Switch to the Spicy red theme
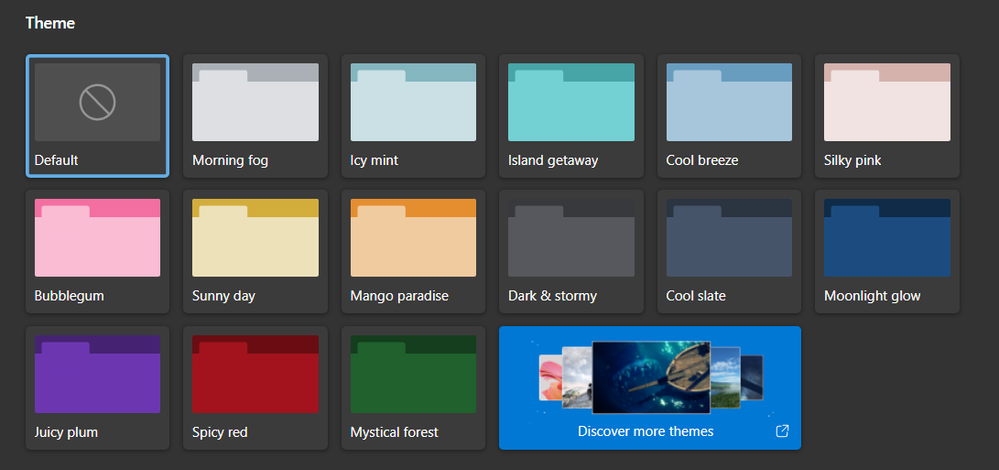Image resolution: width=999 pixels, height=470 pixels. click(x=255, y=388)
